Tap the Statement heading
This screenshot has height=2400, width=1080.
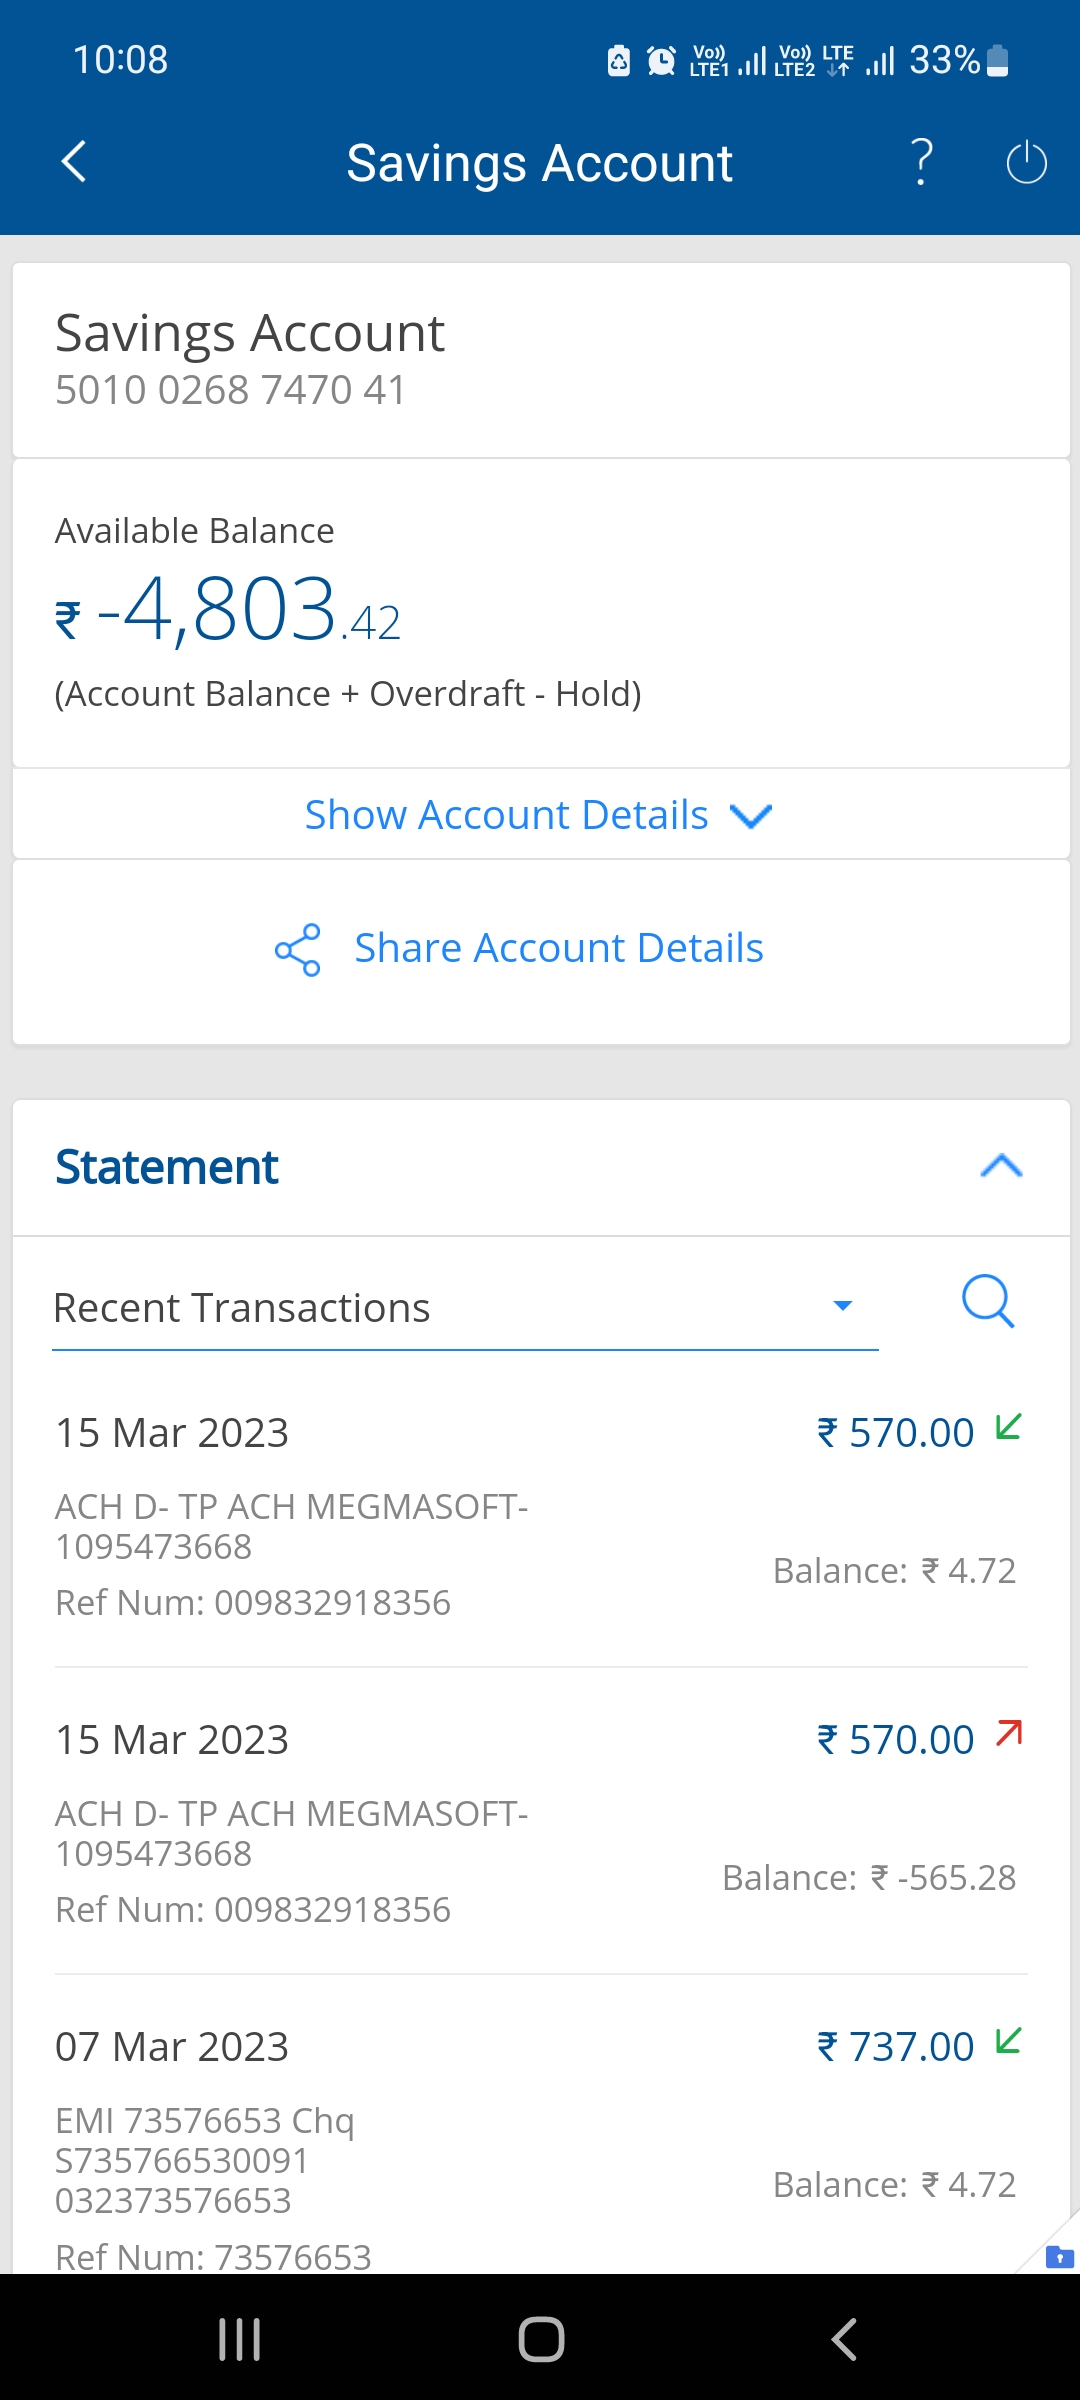[x=167, y=1167]
